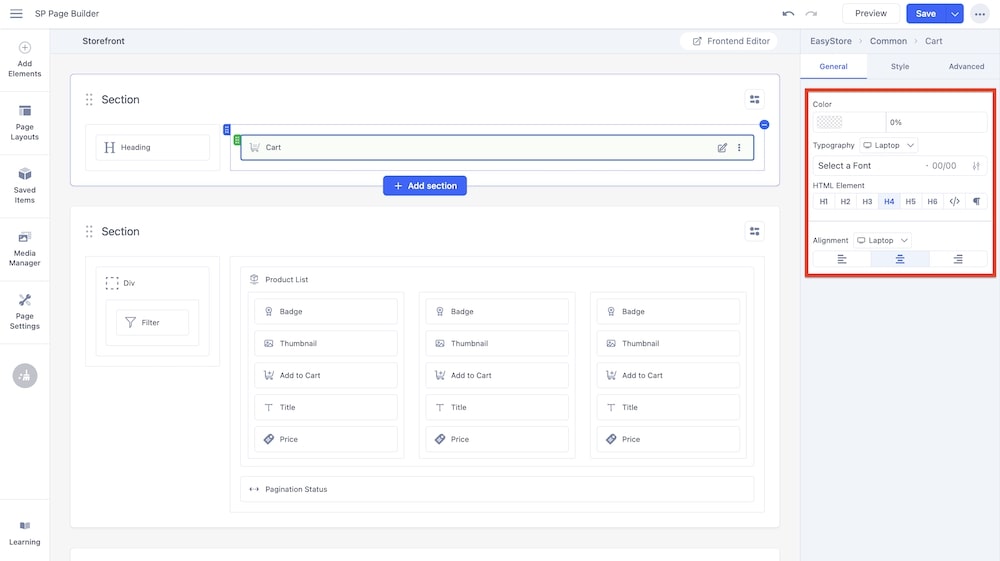Expand the Save button dropdown arrow

coord(955,14)
